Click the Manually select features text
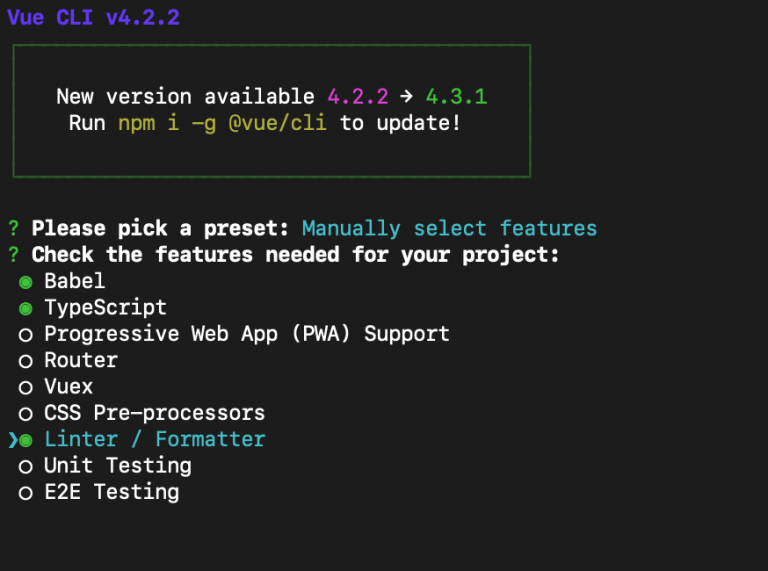 point(450,229)
